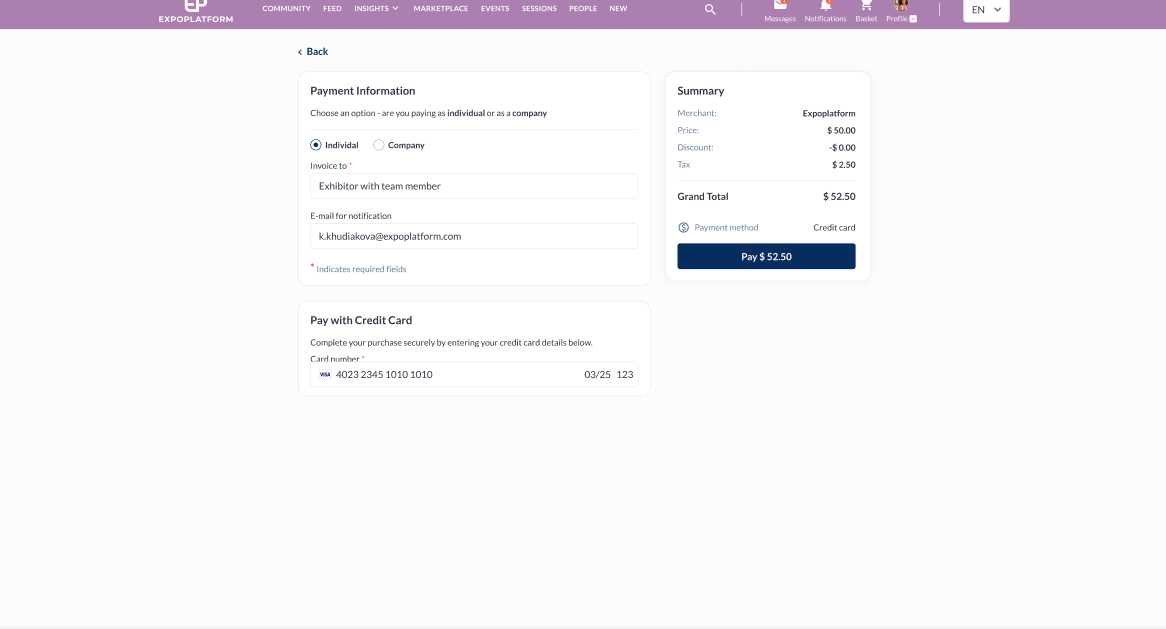The width and height of the screenshot is (1166, 629).
Task: Click the card CVC value 123
Action: (x=625, y=375)
